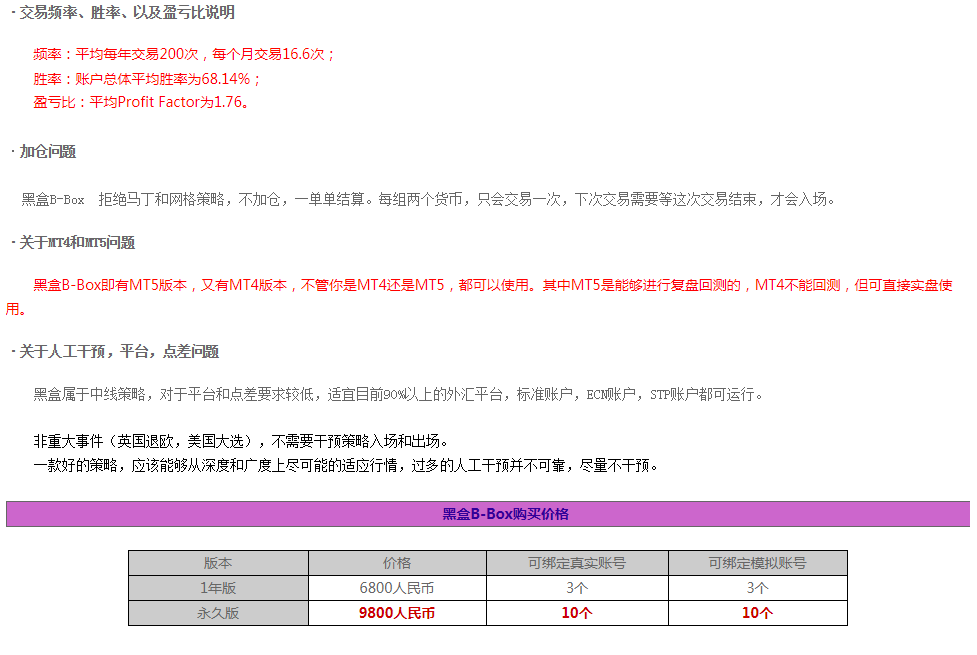Select the '9800人民币' price cell

tap(397, 613)
